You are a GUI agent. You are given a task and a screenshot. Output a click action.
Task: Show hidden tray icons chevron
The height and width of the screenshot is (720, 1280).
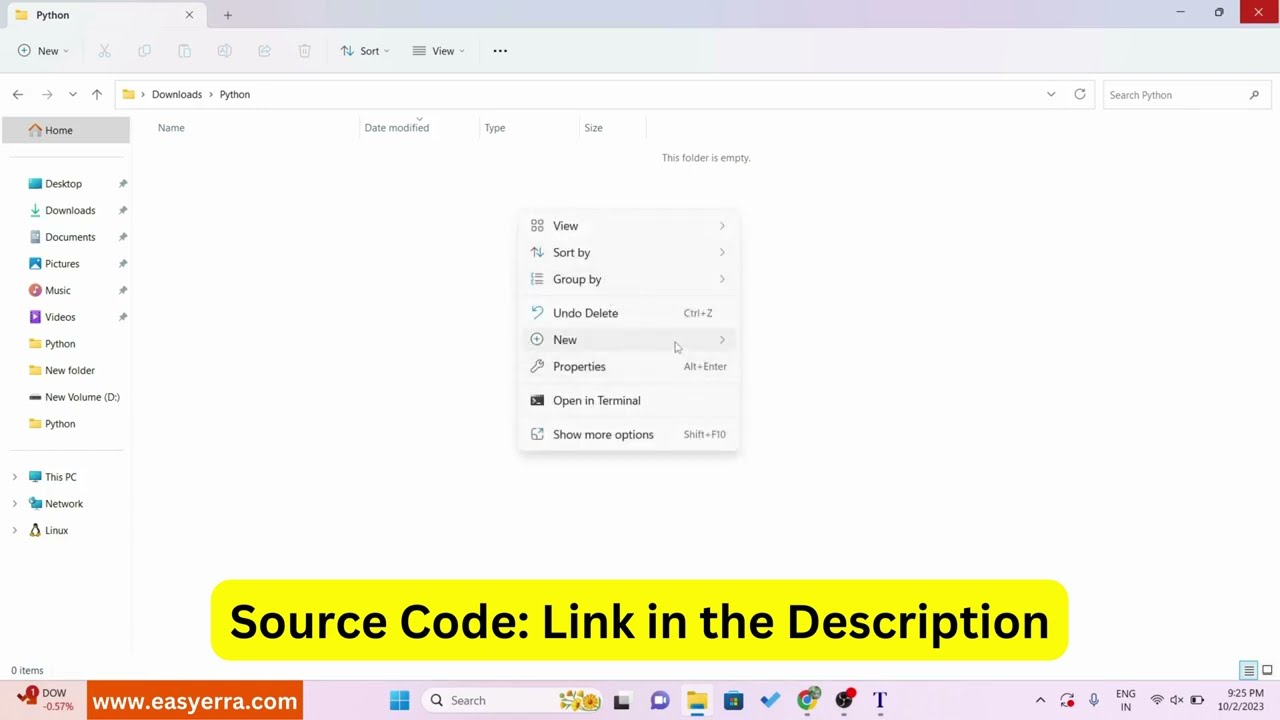pos(1040,700)
